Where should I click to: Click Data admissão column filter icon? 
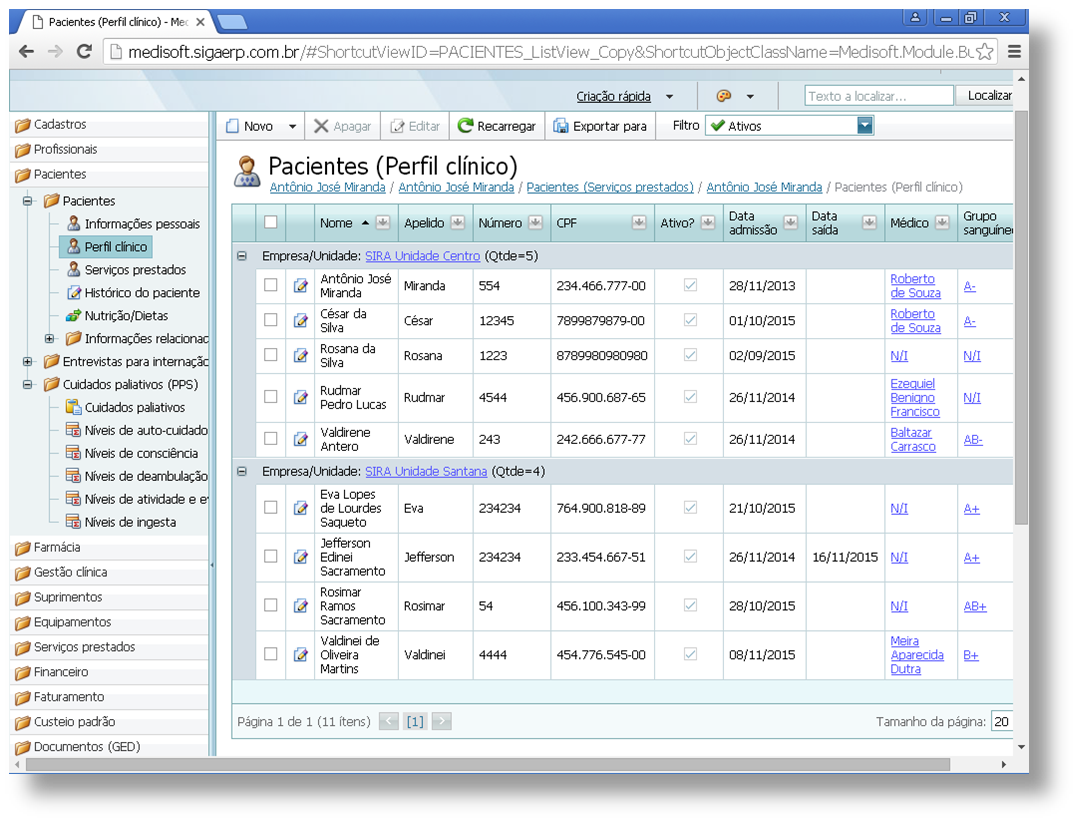(x=791, y=222)
